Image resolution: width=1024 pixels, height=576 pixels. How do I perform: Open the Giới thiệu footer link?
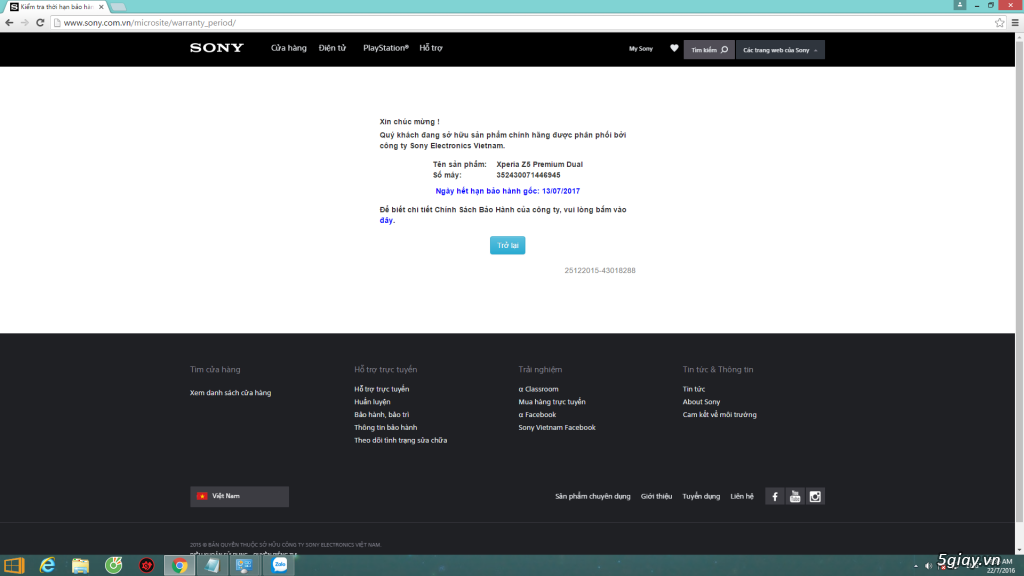point(656,496)
